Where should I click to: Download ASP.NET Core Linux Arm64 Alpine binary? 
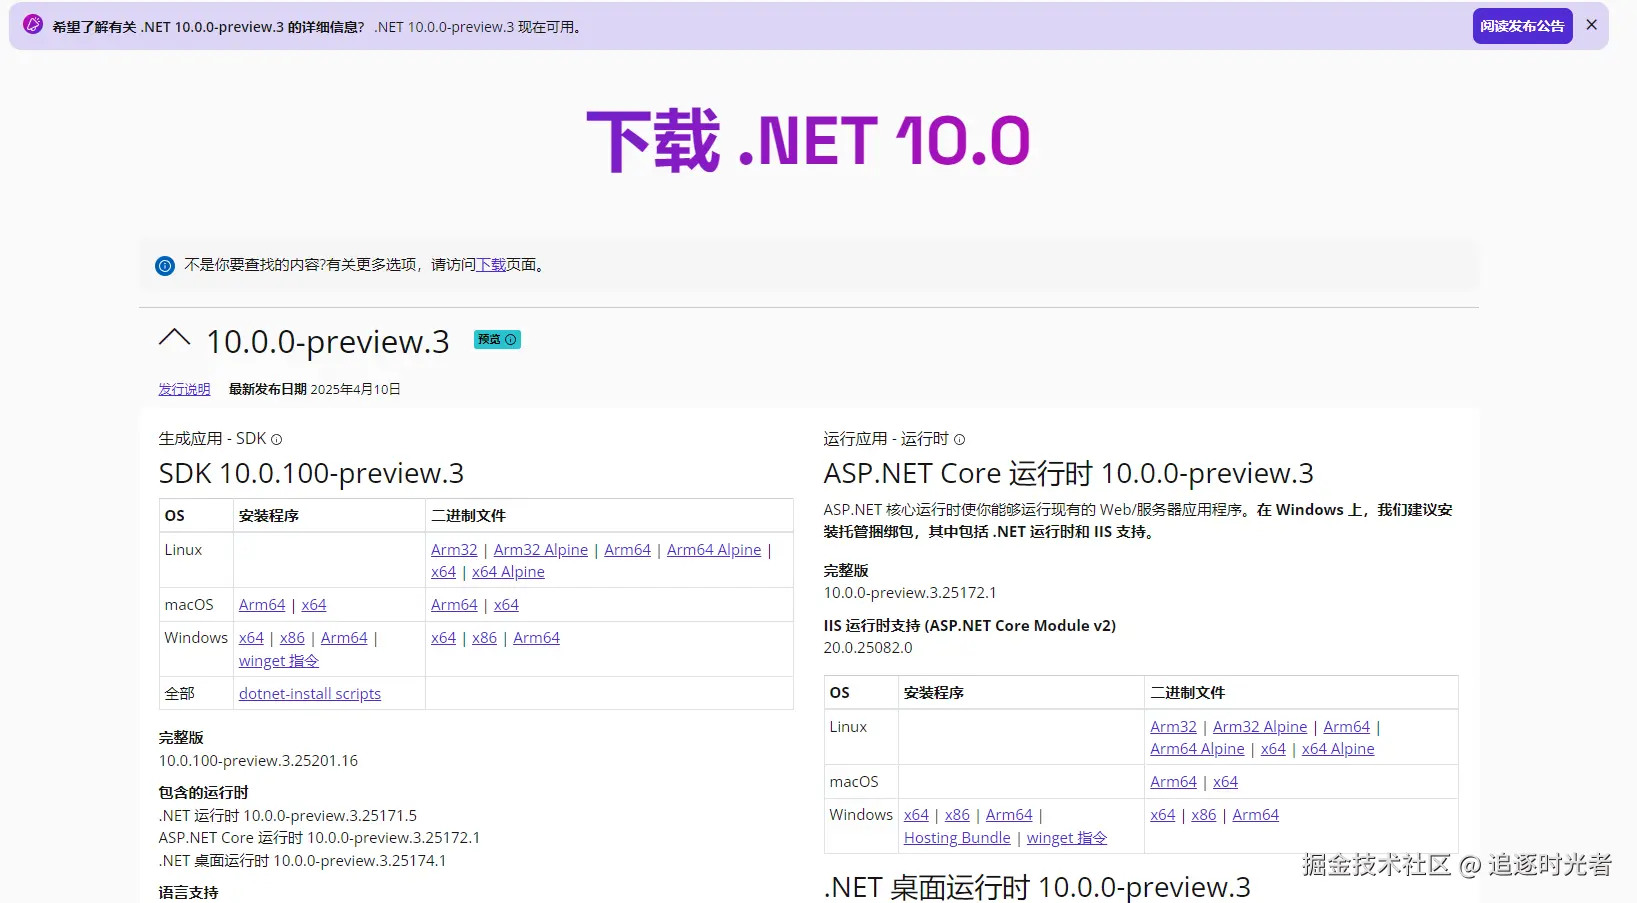[1197, 749]
